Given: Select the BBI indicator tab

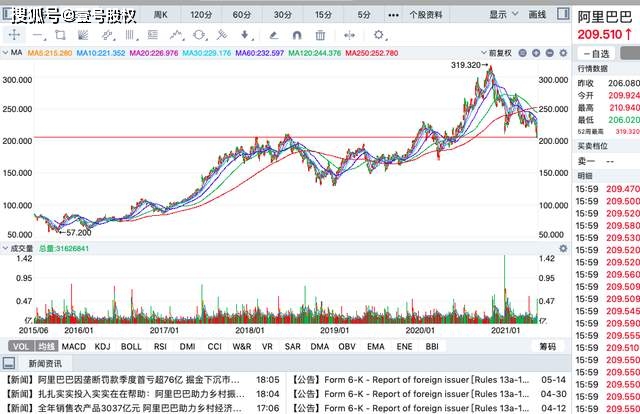Looking at the screenshot, I should coord(432,347).
